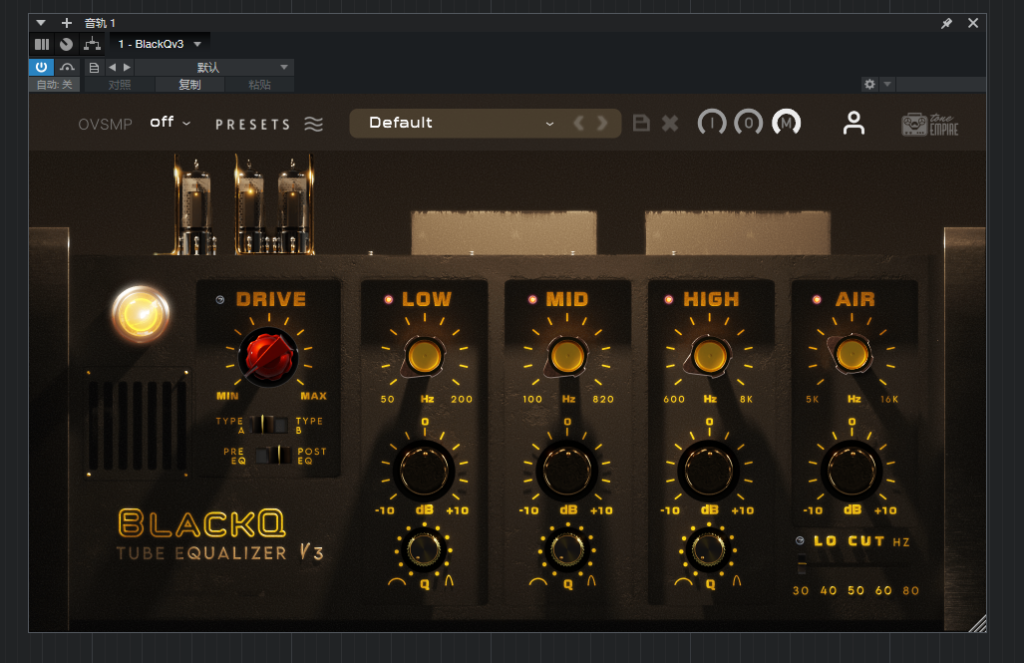The height and width of the screenshot is (663, 1024).
Task: Click the Tone Empire logo
Action: point(929,124)
